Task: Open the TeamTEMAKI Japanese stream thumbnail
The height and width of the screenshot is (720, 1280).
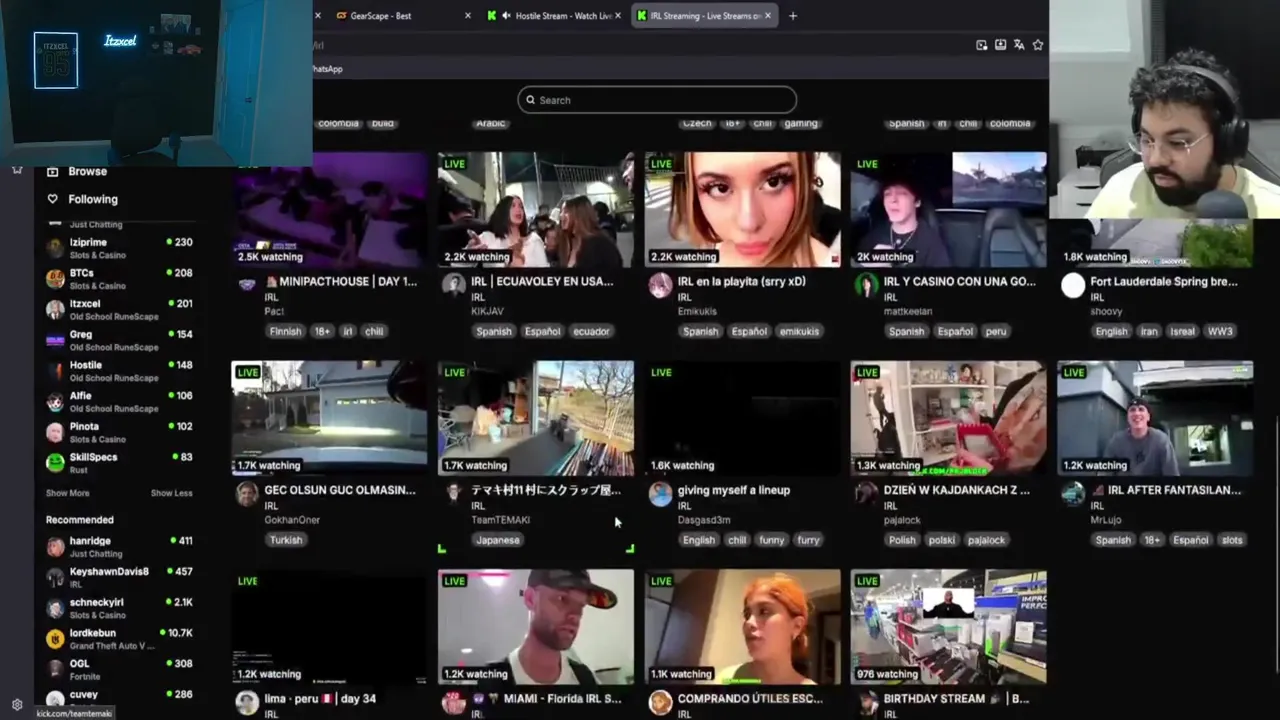Action: point(535,418)
